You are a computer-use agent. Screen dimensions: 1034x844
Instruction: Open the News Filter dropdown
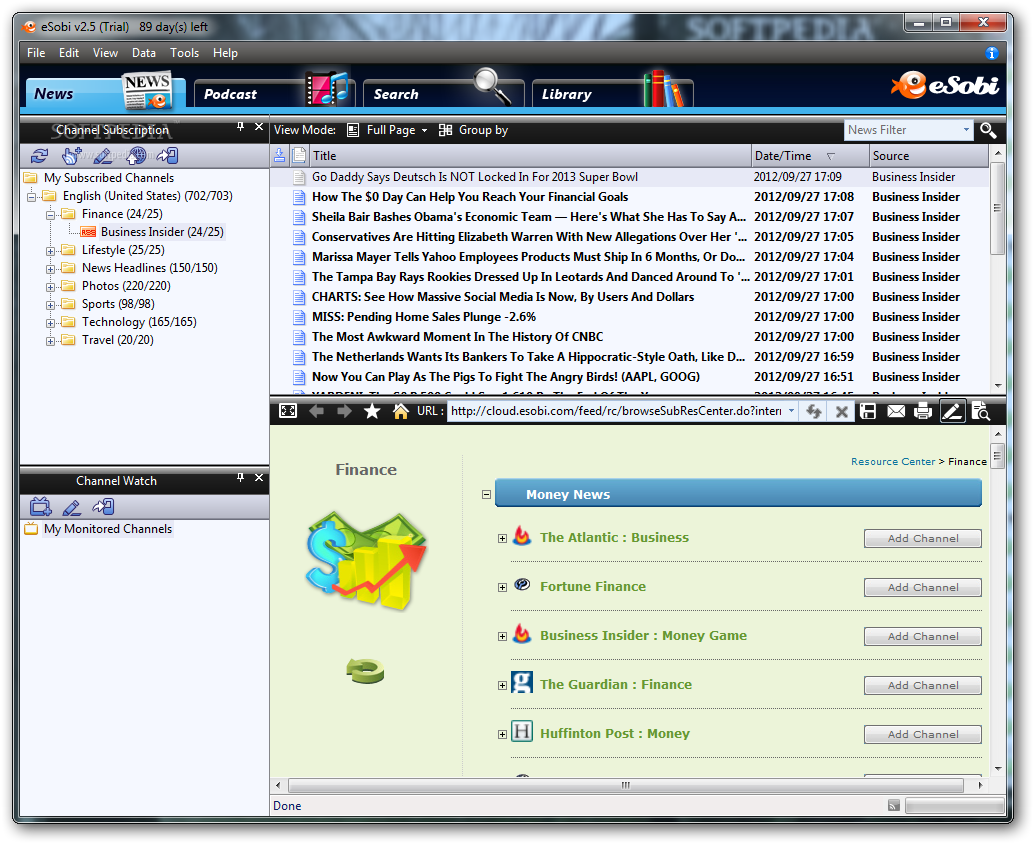[966, 130]
